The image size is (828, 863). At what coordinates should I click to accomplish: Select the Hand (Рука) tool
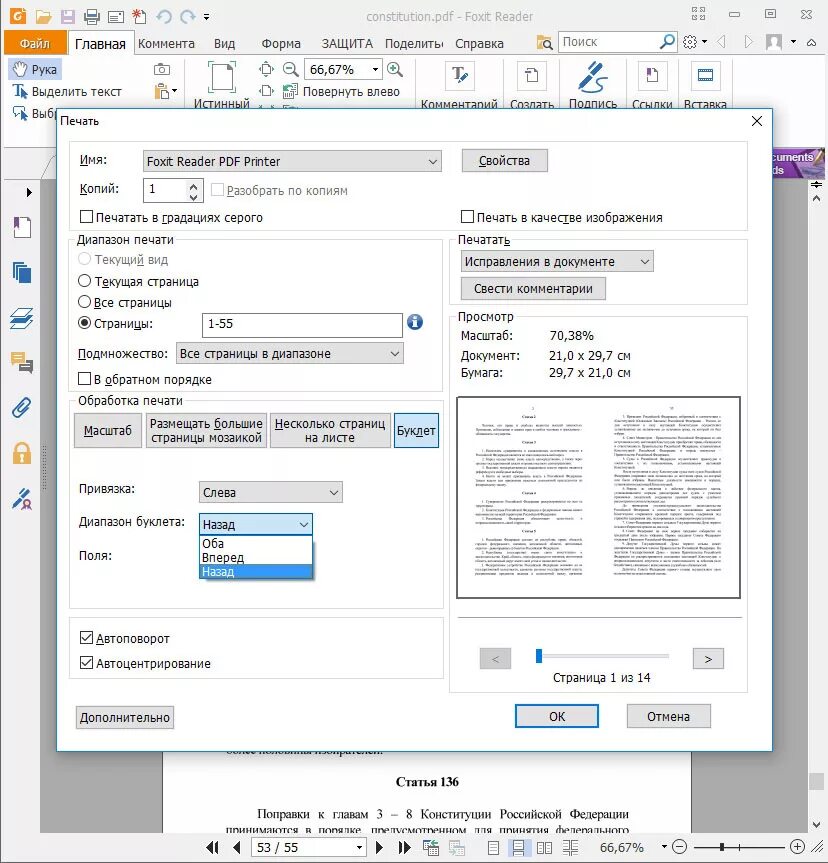click(x=35, y=69)
